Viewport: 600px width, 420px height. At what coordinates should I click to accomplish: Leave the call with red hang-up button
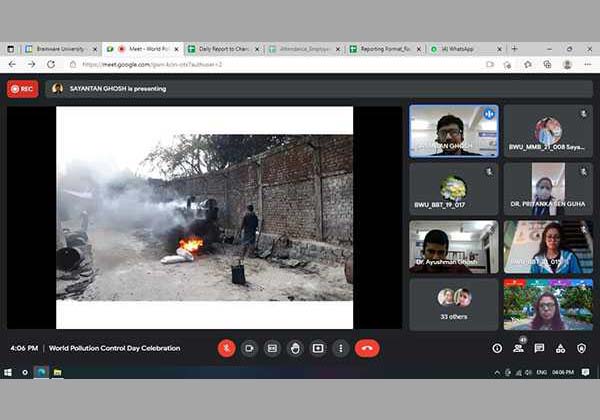pyautogui.click(x=367, y=348)
